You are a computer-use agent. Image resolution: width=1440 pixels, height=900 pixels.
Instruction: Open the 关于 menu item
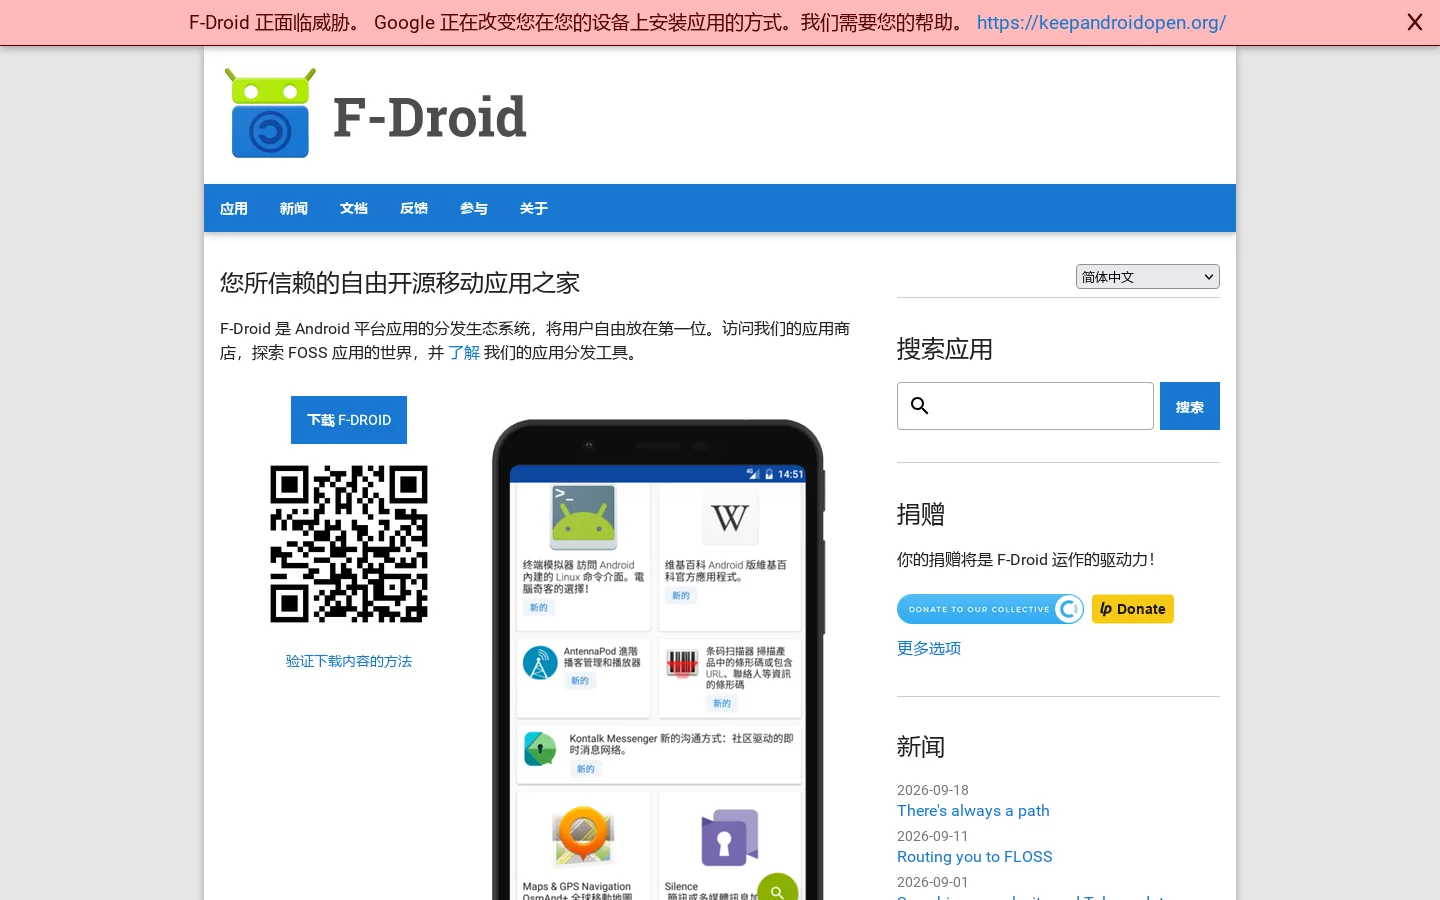coord(534,208)
